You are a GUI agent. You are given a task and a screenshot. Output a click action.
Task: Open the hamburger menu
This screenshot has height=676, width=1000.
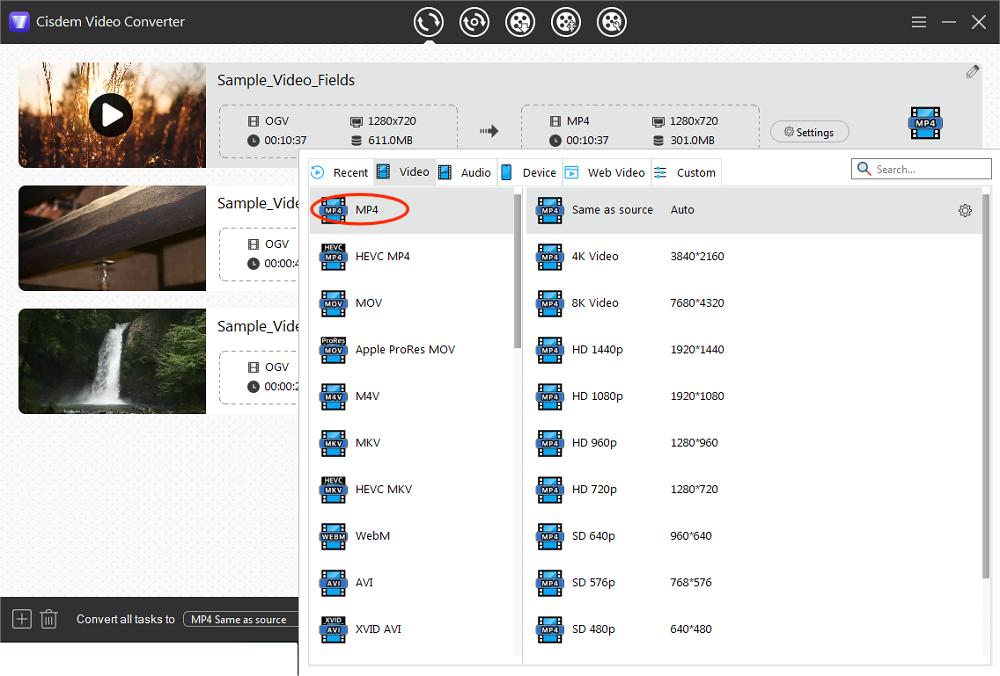point(918,22)
